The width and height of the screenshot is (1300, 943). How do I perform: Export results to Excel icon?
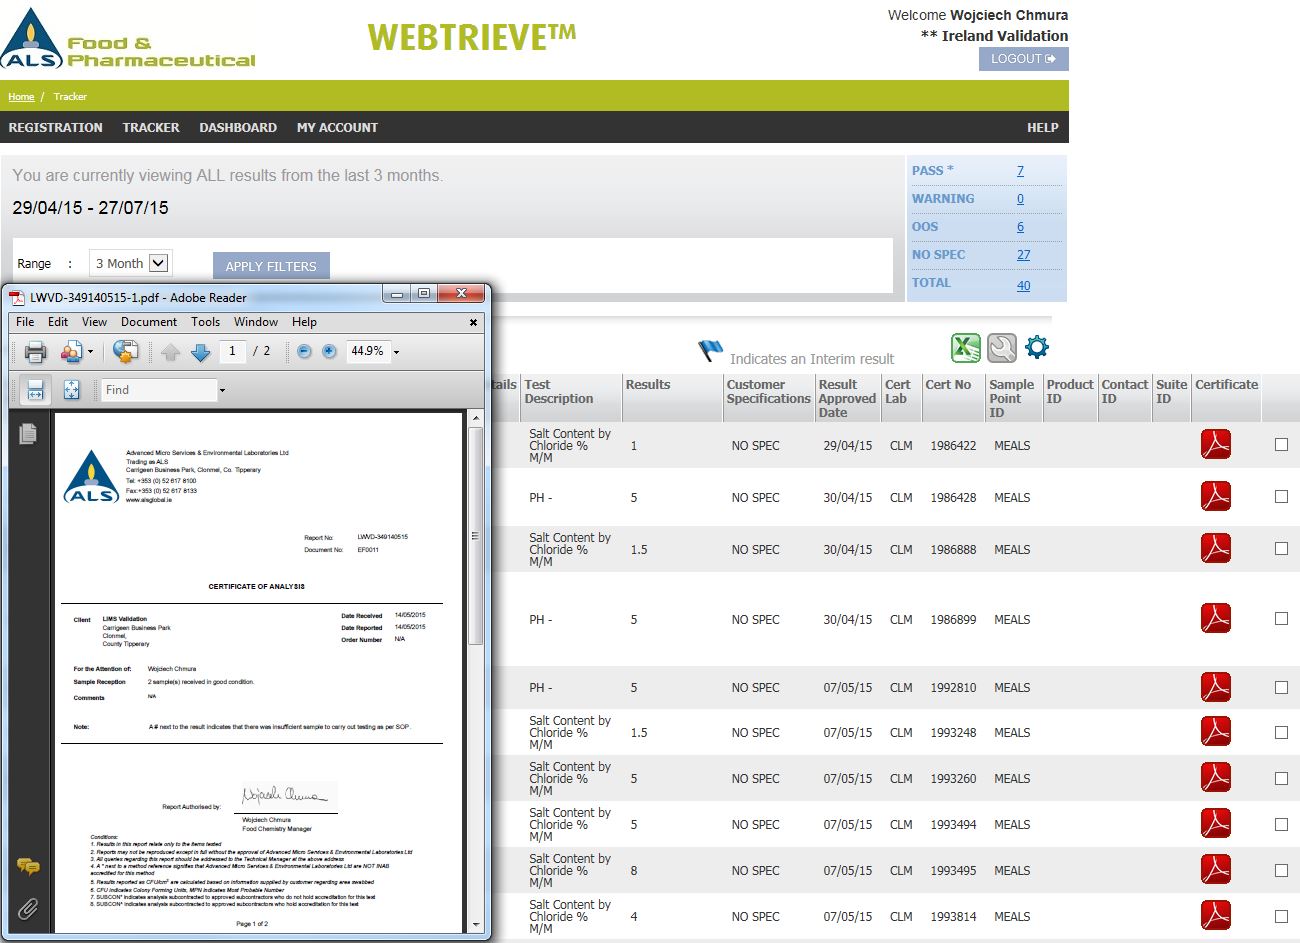965,348
